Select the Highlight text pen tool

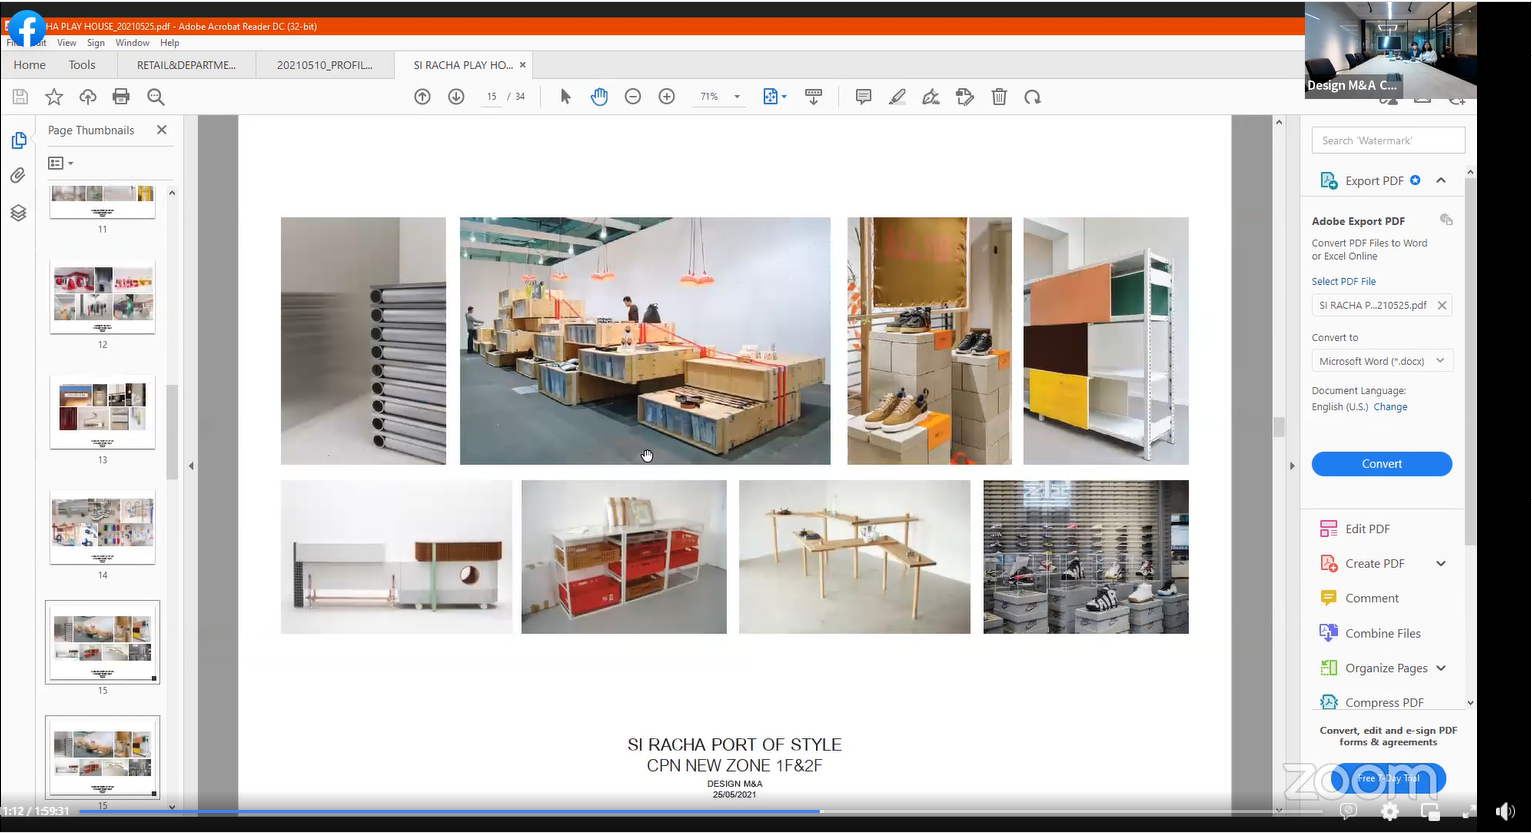click(897, 97)
